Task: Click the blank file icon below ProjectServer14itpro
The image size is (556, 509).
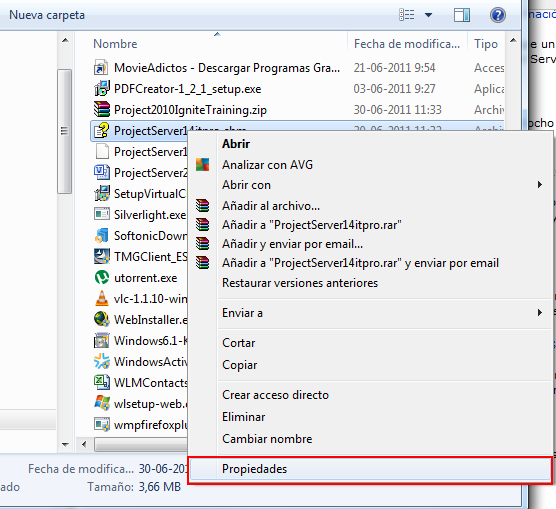Action: coord(102,151)
